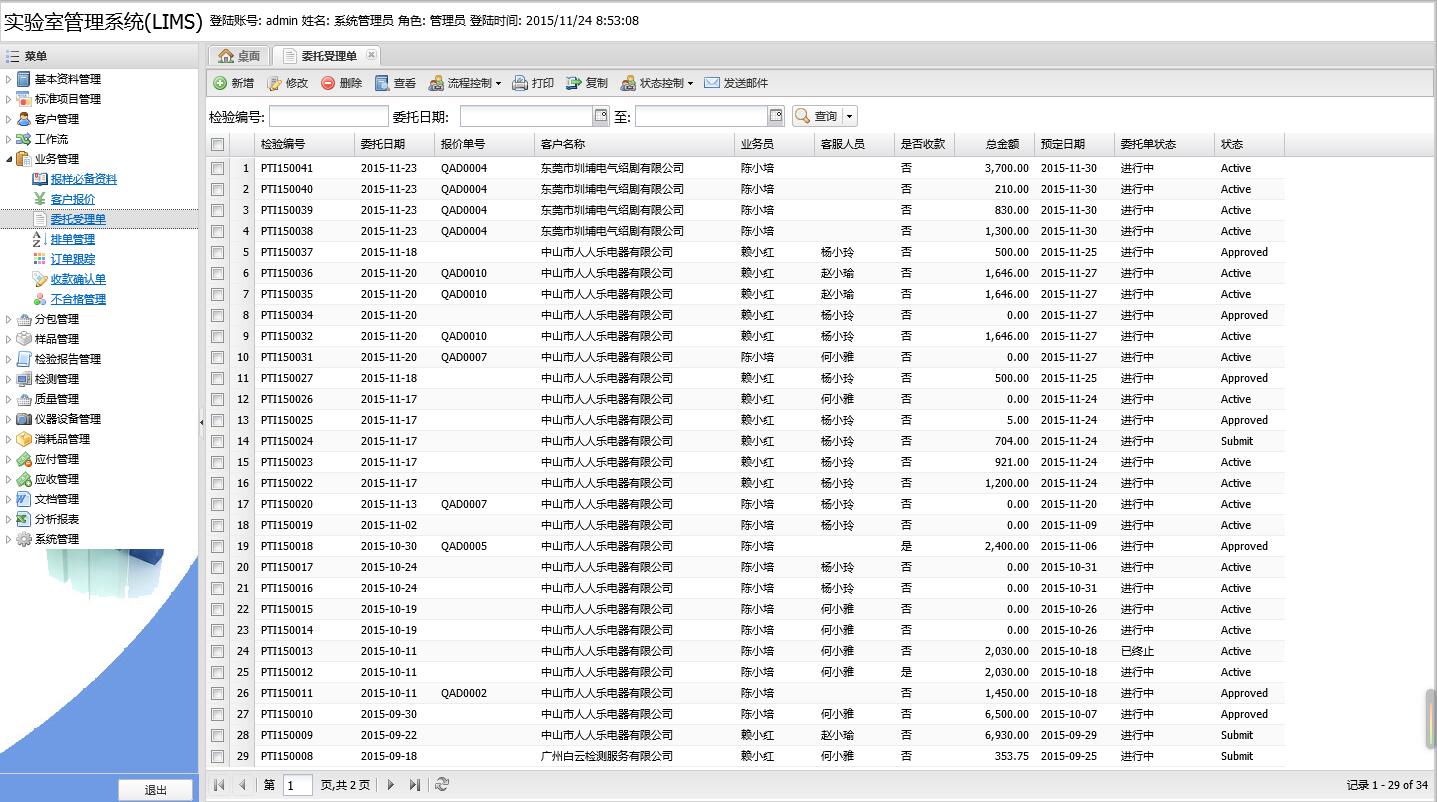Viewport: 1437px width, 802px height.
Task: Click the 打印 (print) toolbar icon
Action: point(520,83)
